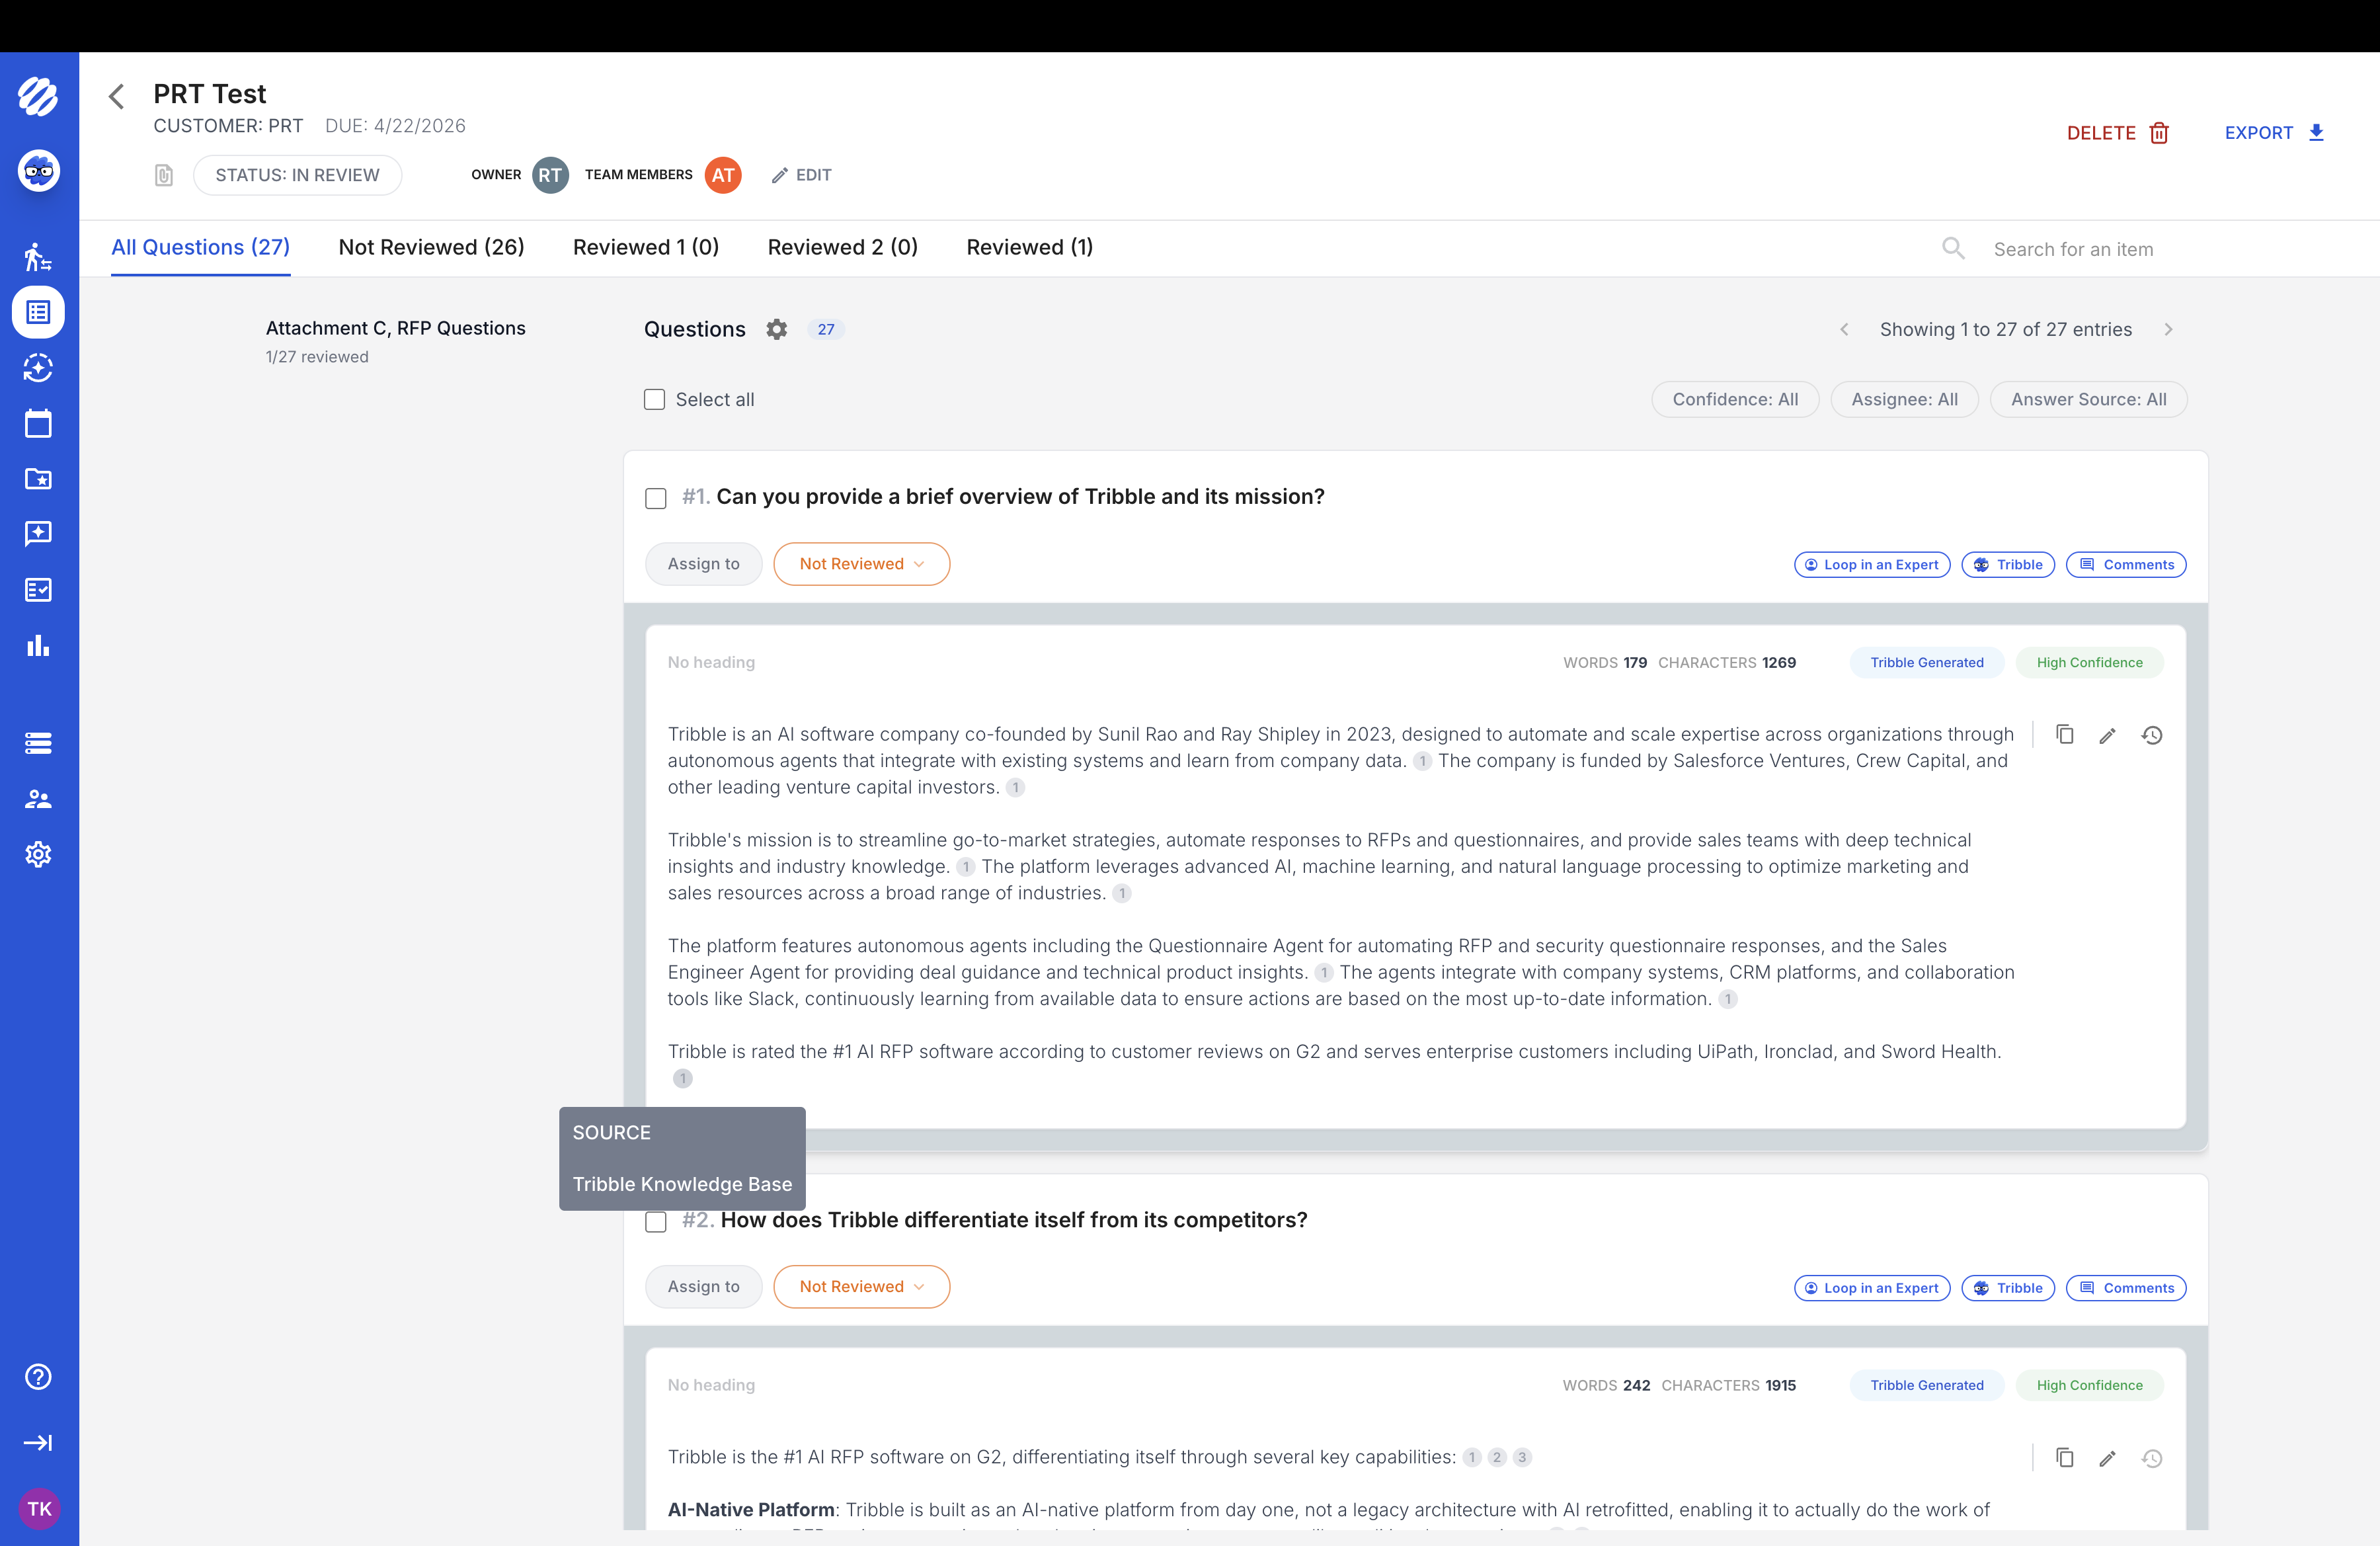Tick the checkbox for question #2
2380x1546 pixels.
(x=656, y=1222)
